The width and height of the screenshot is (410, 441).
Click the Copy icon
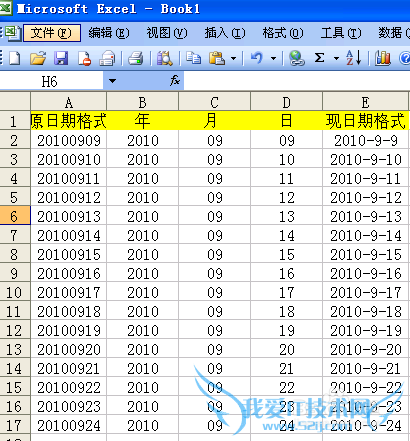(x=193, y=58)
